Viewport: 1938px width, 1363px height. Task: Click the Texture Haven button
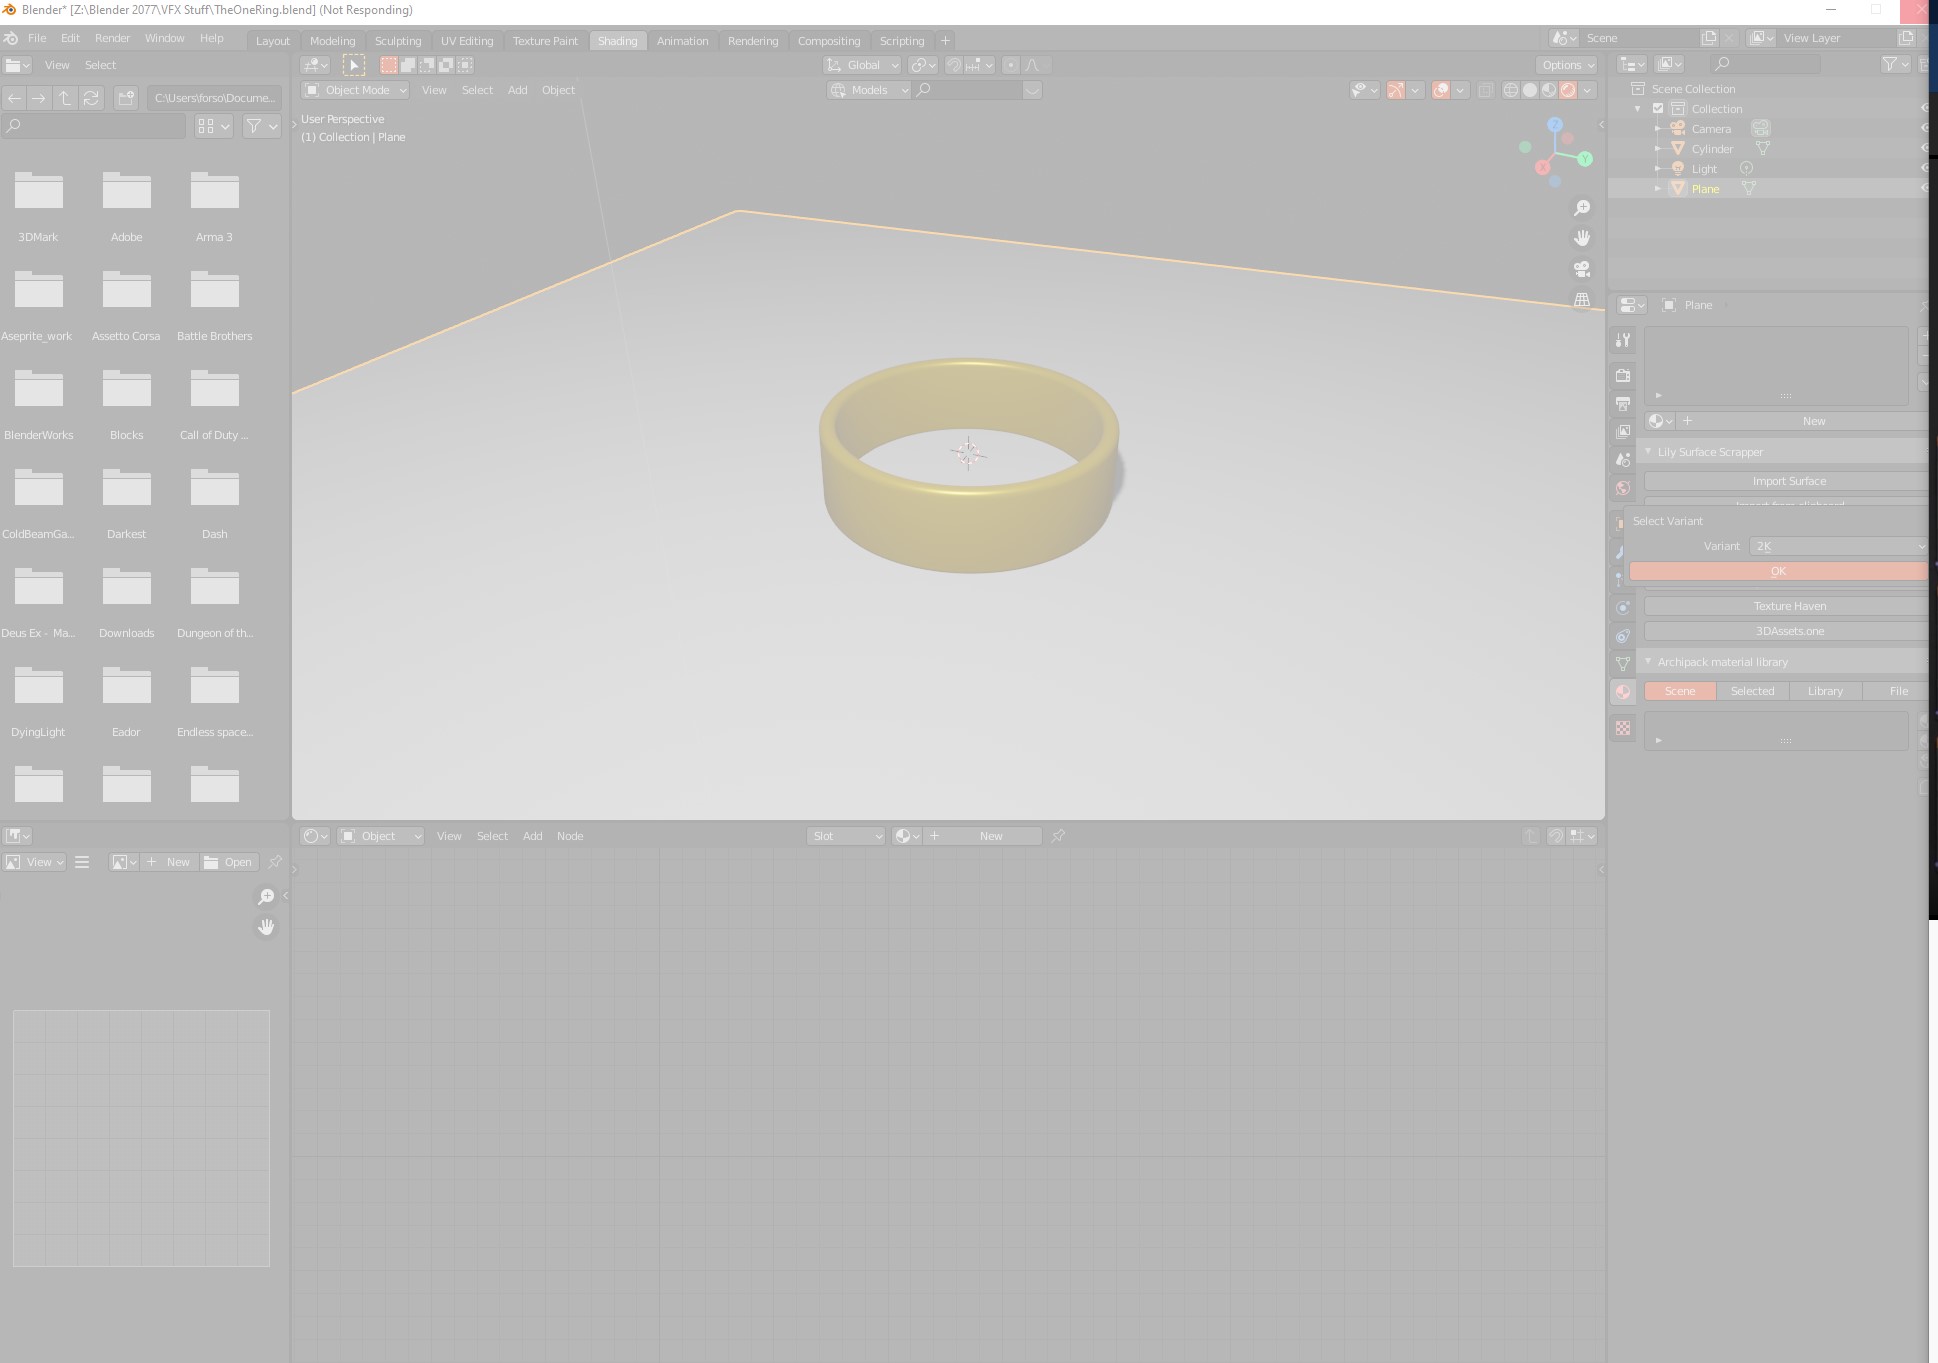click(1788, 606)
